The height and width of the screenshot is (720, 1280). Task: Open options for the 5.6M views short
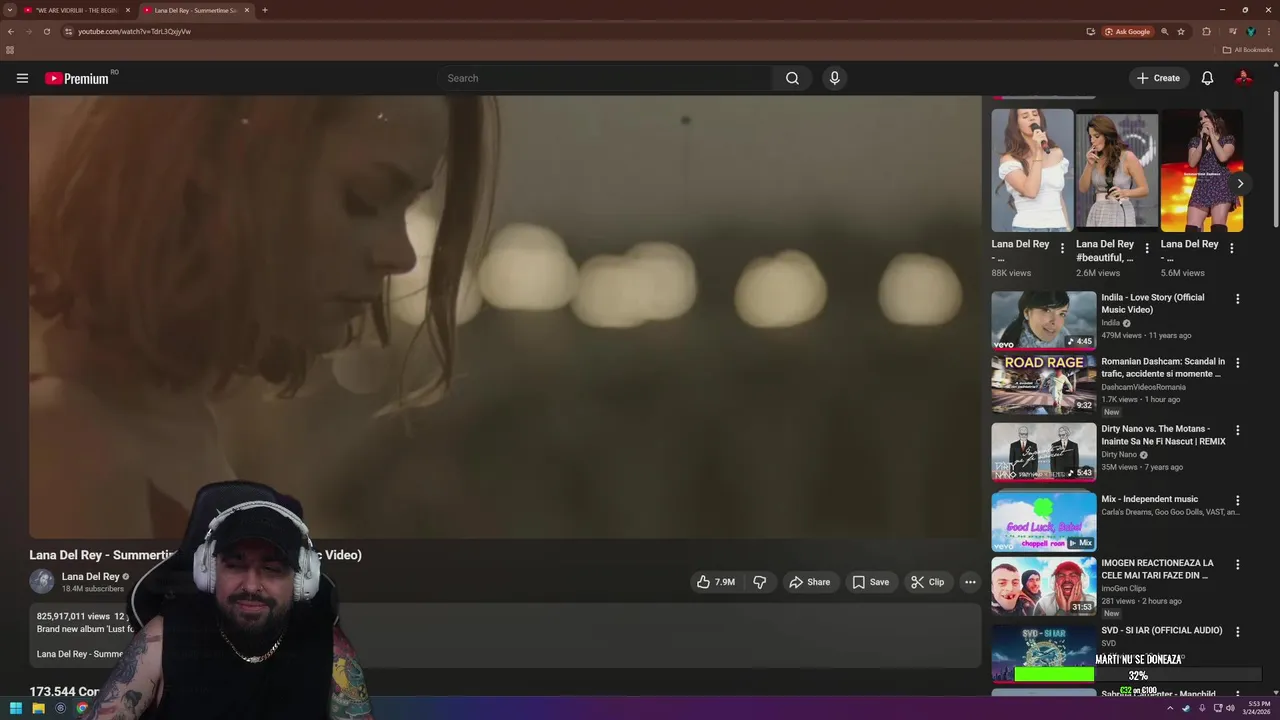1231,248
